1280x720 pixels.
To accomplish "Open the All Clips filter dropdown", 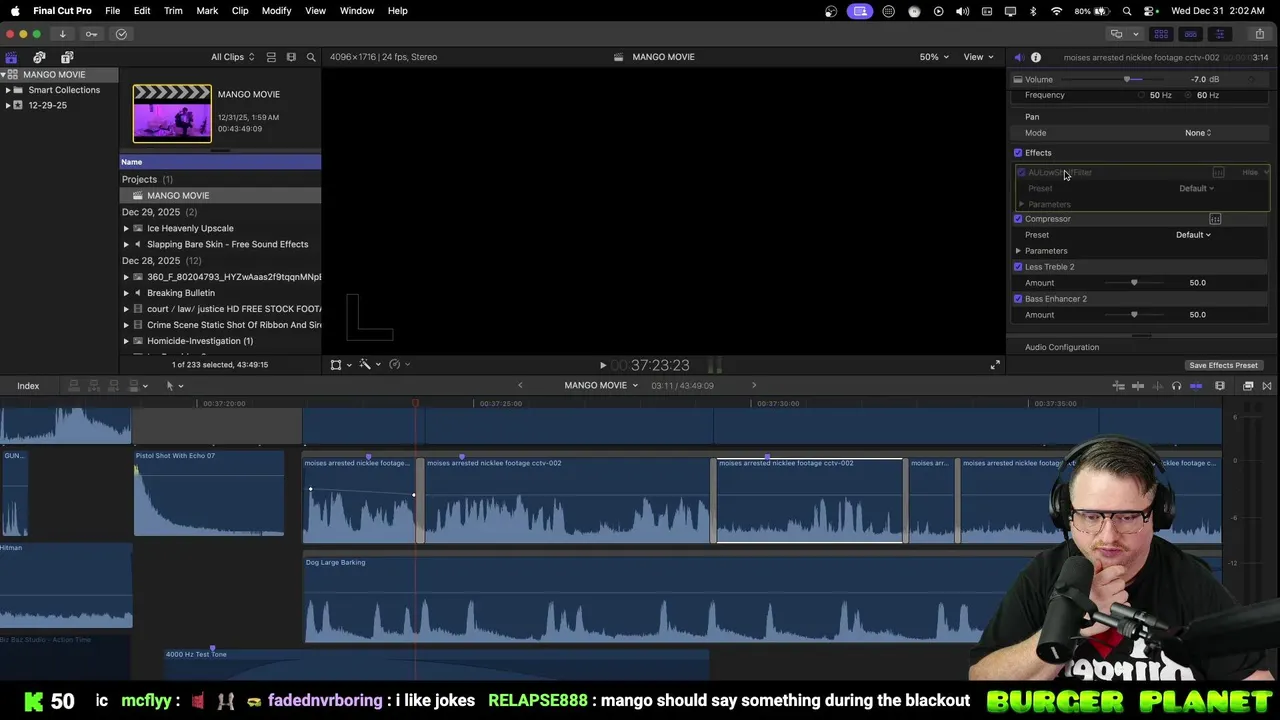I will click(233, 57).
